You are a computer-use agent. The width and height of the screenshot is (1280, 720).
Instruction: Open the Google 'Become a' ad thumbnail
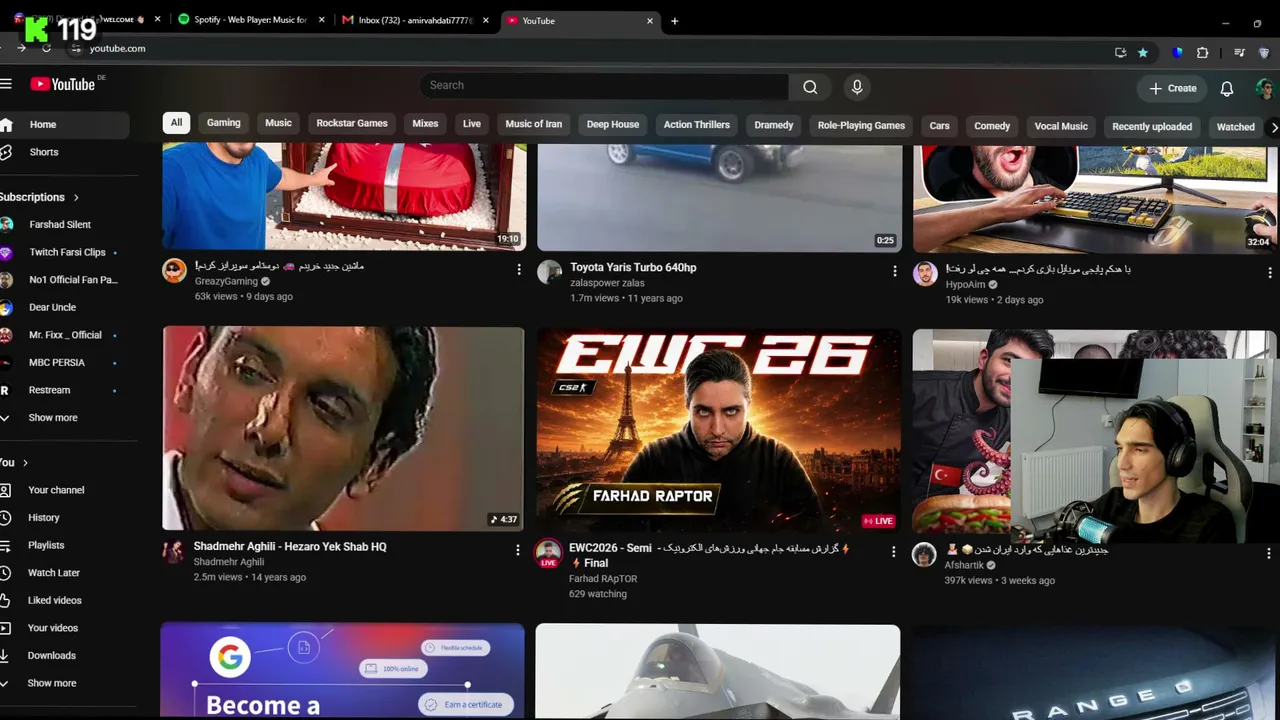tap(342, 670)
